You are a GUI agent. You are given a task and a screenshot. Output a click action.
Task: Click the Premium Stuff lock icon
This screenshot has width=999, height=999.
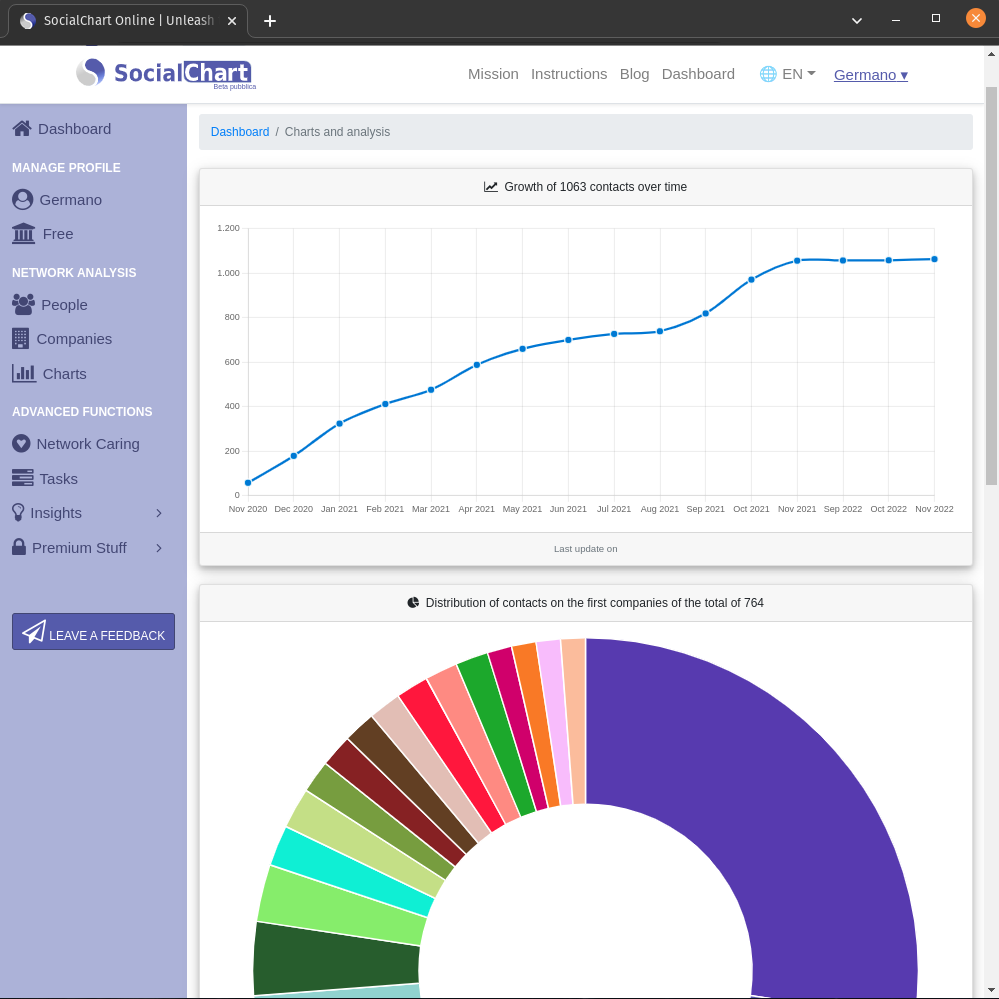point(19,547)
